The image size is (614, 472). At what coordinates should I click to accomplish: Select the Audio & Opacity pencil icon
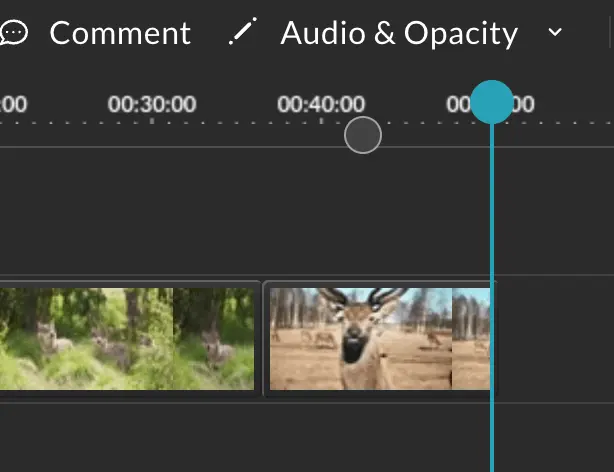click(x=243, y=31)
